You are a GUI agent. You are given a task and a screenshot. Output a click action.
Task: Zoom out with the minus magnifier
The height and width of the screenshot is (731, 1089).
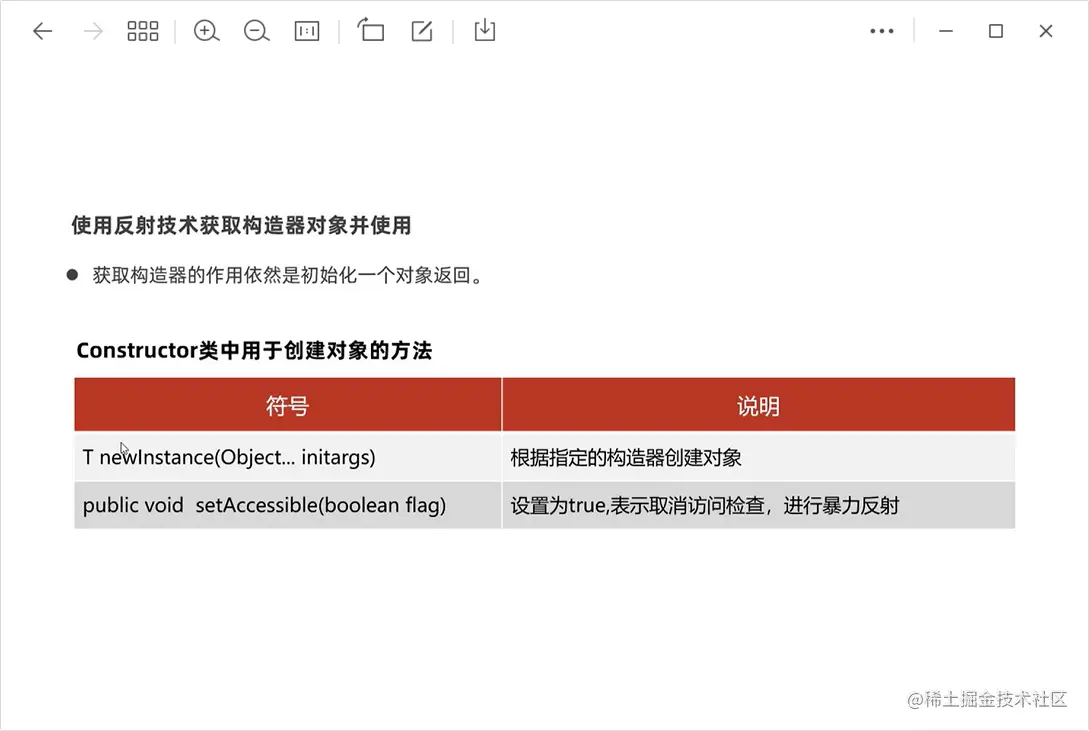(x=256, y=31)
